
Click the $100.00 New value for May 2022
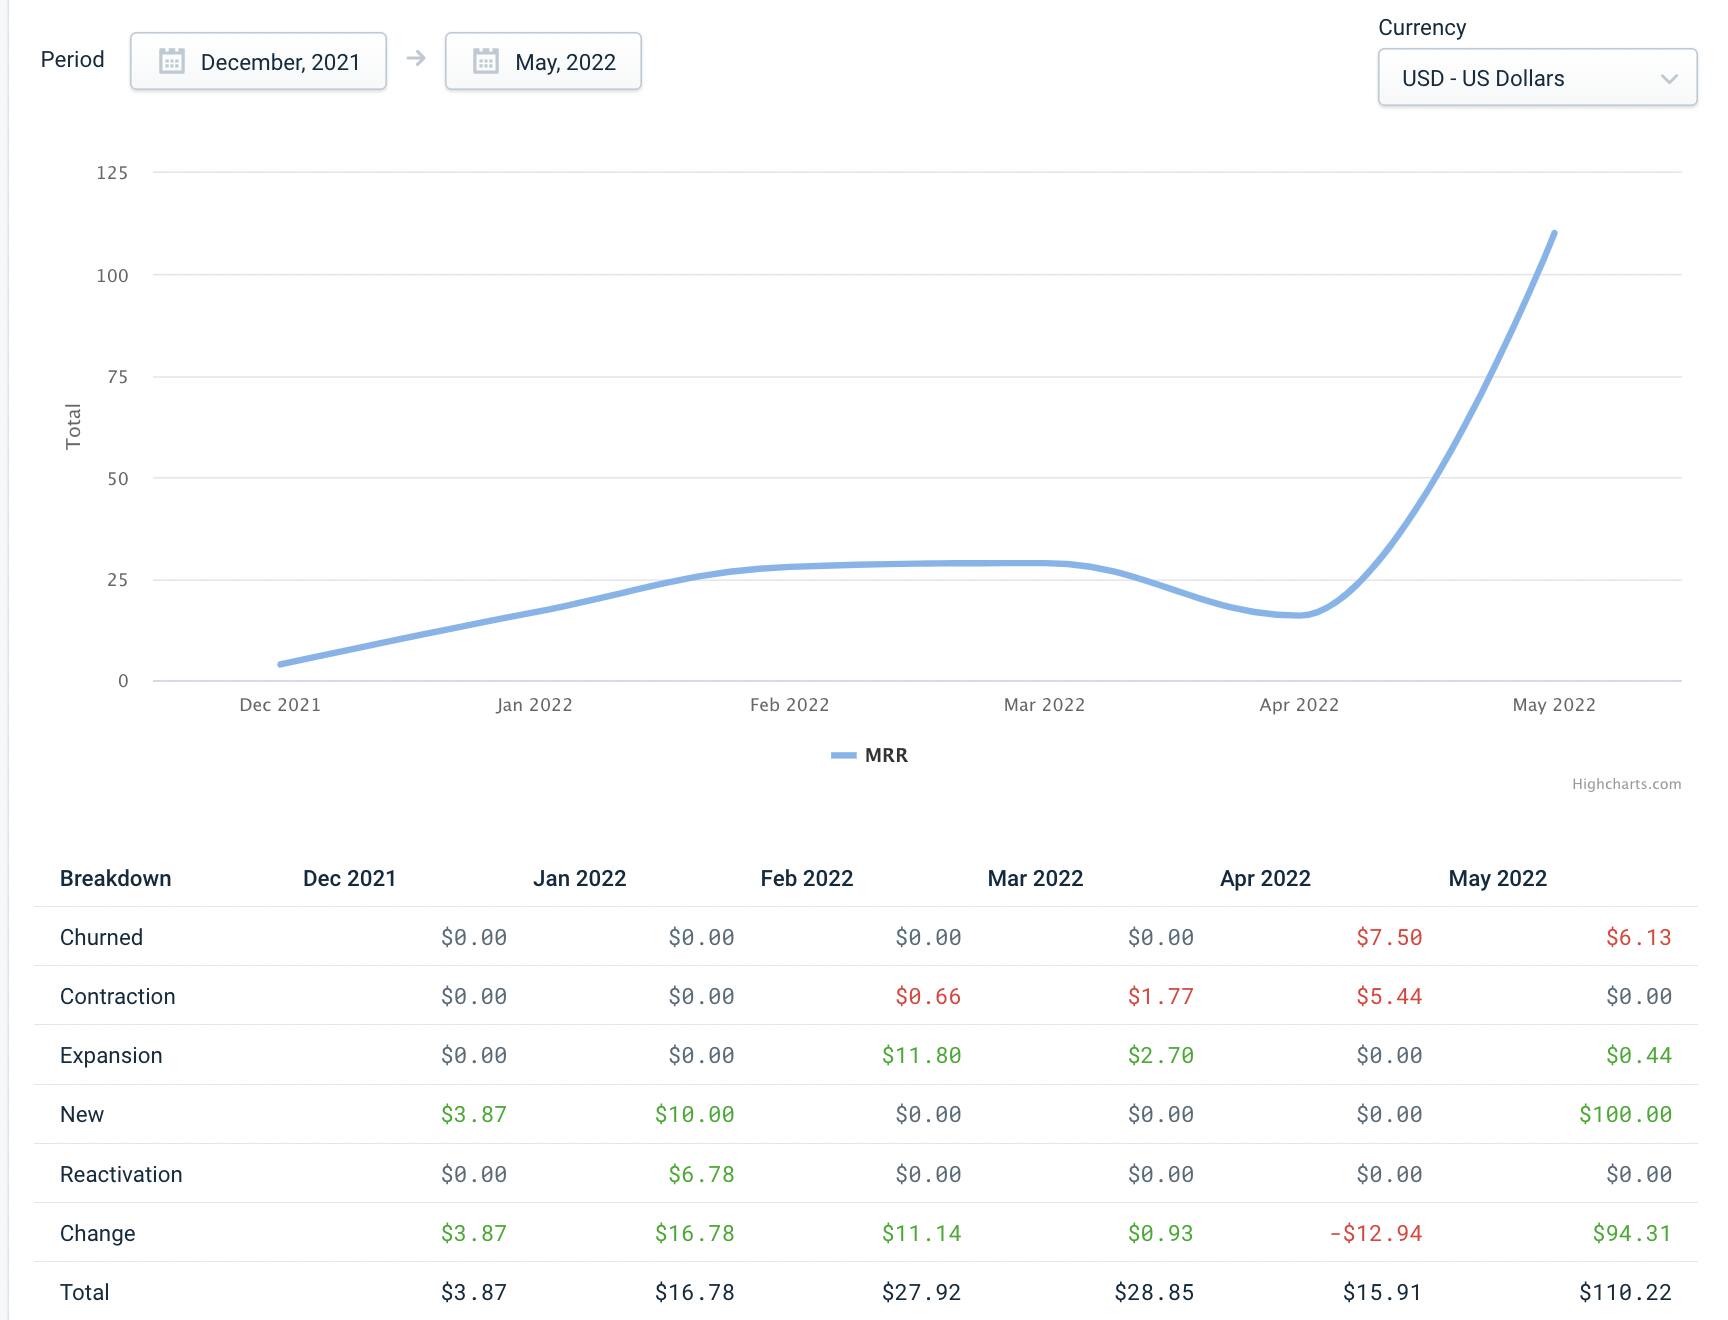tap(1625, 1115)
